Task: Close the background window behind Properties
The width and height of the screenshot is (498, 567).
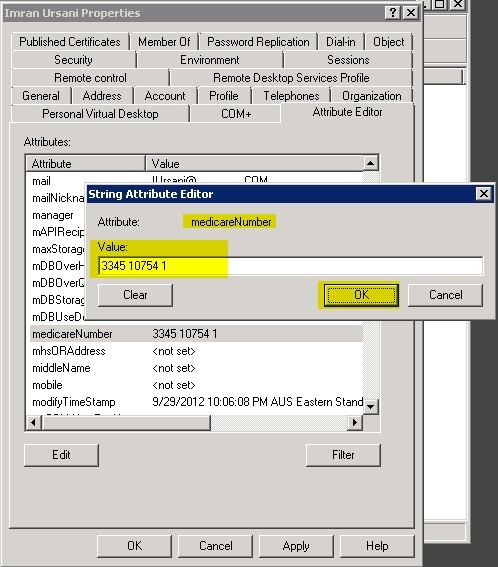Action: click(458, 4)
